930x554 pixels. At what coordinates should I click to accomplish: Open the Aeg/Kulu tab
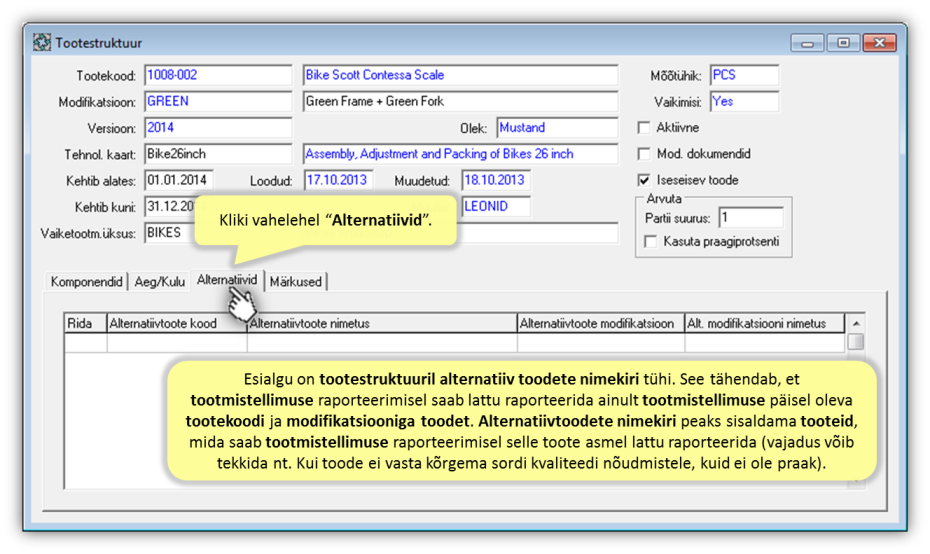(160, 282)
